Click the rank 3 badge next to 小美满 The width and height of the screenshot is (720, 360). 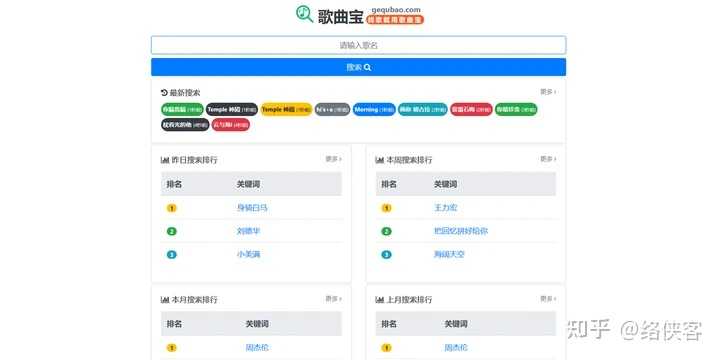coord(171,254)
